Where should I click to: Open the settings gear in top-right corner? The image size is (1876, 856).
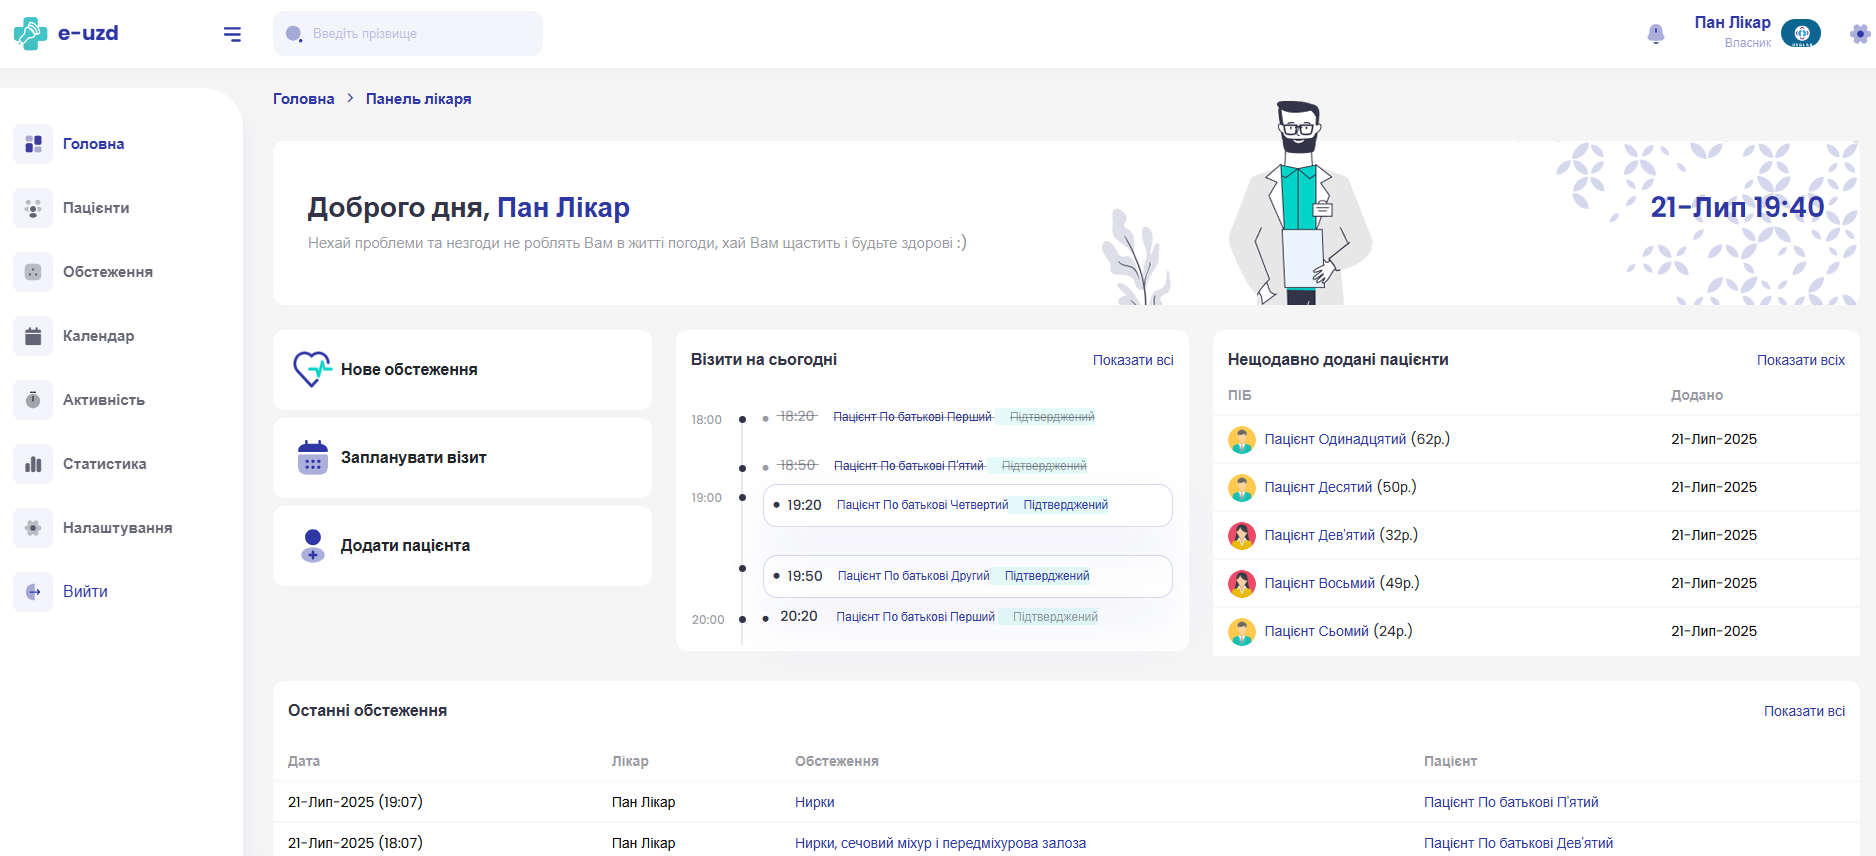tap(1859, 34)
